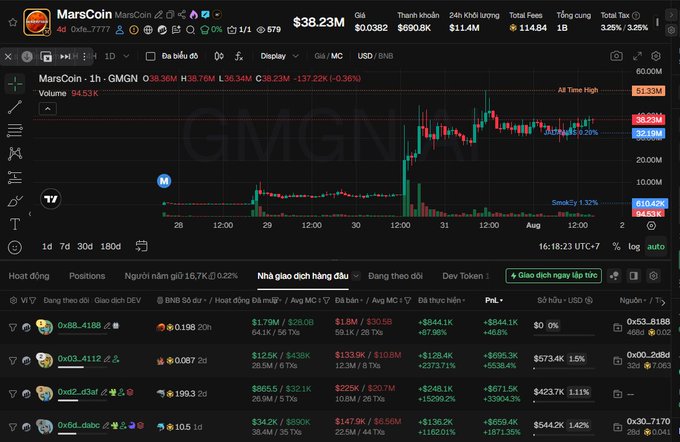
Task: Add MarsCoin to favorites with star icon
Action: tap(13, 22)
